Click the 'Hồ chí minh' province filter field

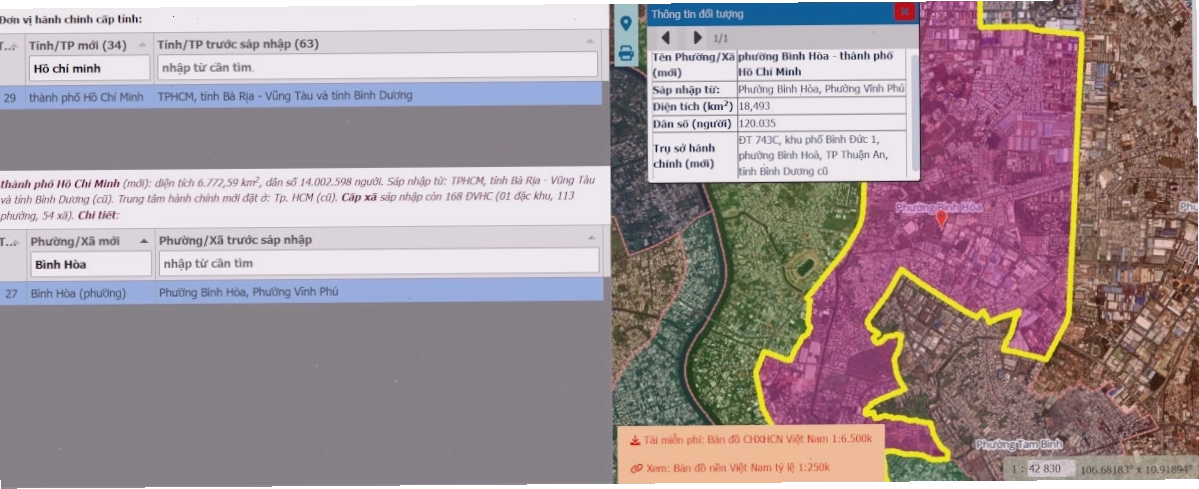click(x=90, y=68)
